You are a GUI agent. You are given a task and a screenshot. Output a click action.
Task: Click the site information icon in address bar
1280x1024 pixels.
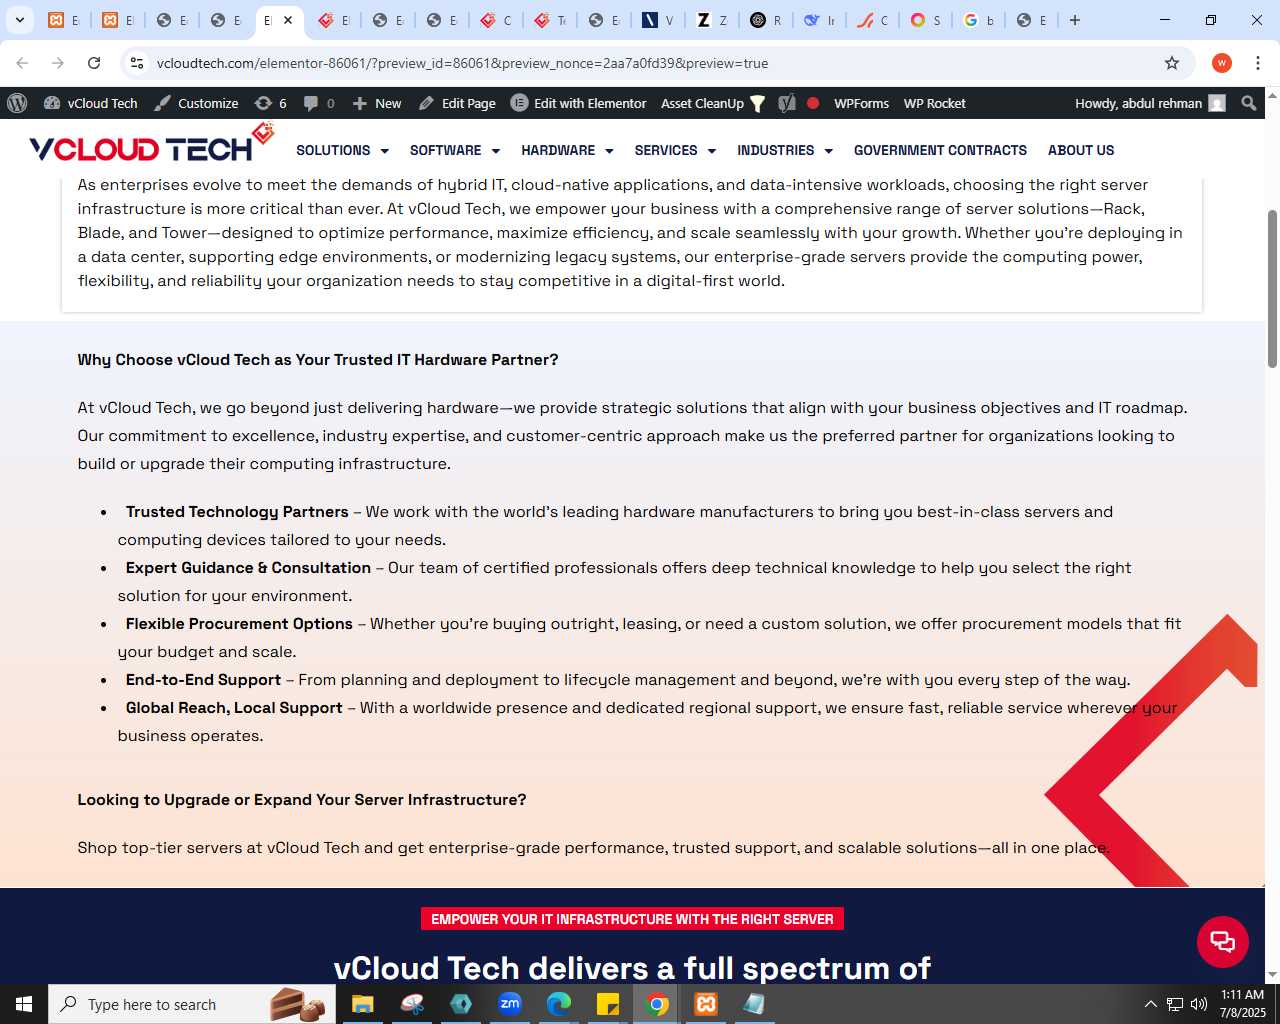point(138,63)
